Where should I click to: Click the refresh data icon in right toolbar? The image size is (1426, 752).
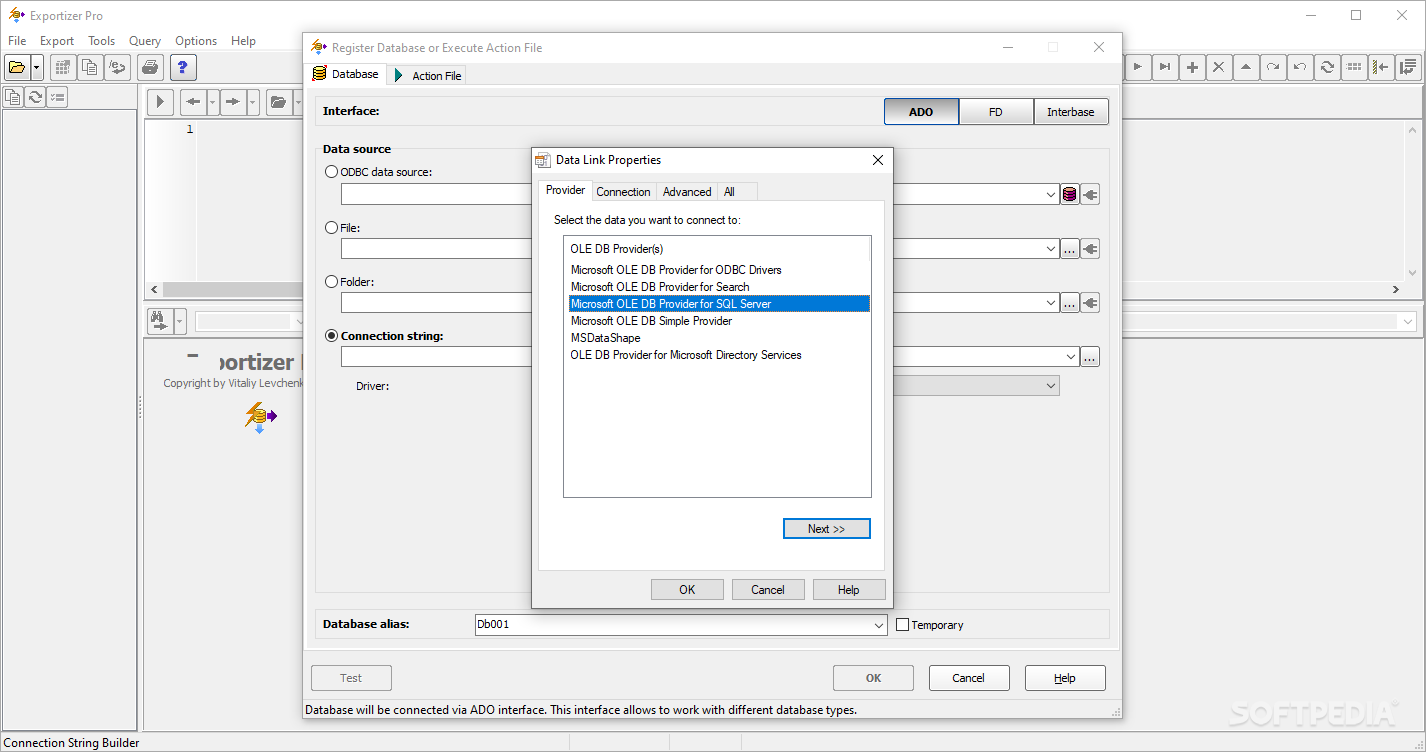1327,67
